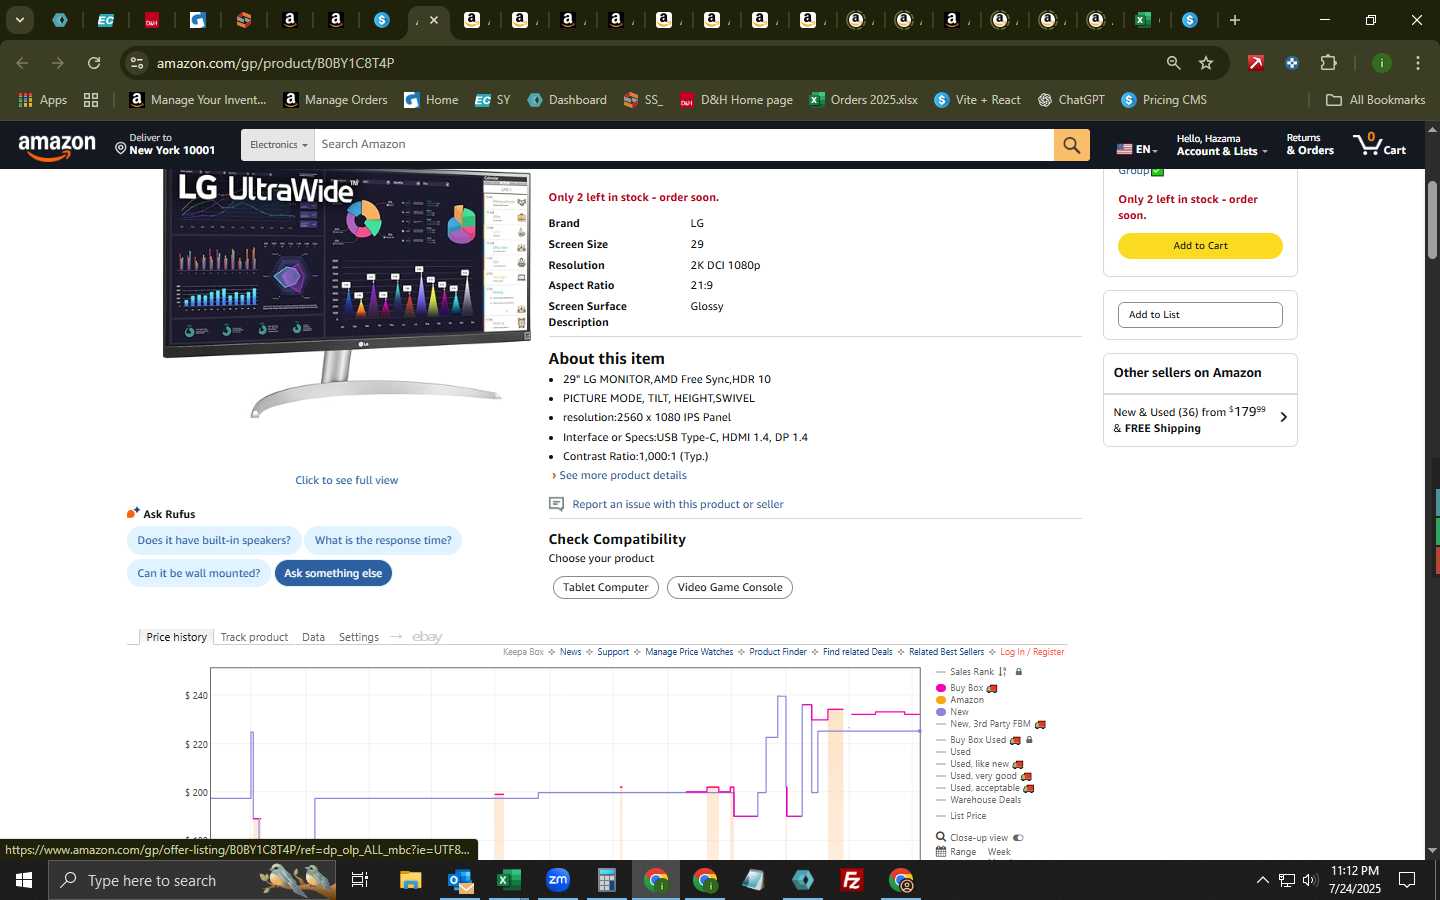Click the Sales Rank lock icon
This screenshot has width=1440, height=900.
pos(1019,672)
